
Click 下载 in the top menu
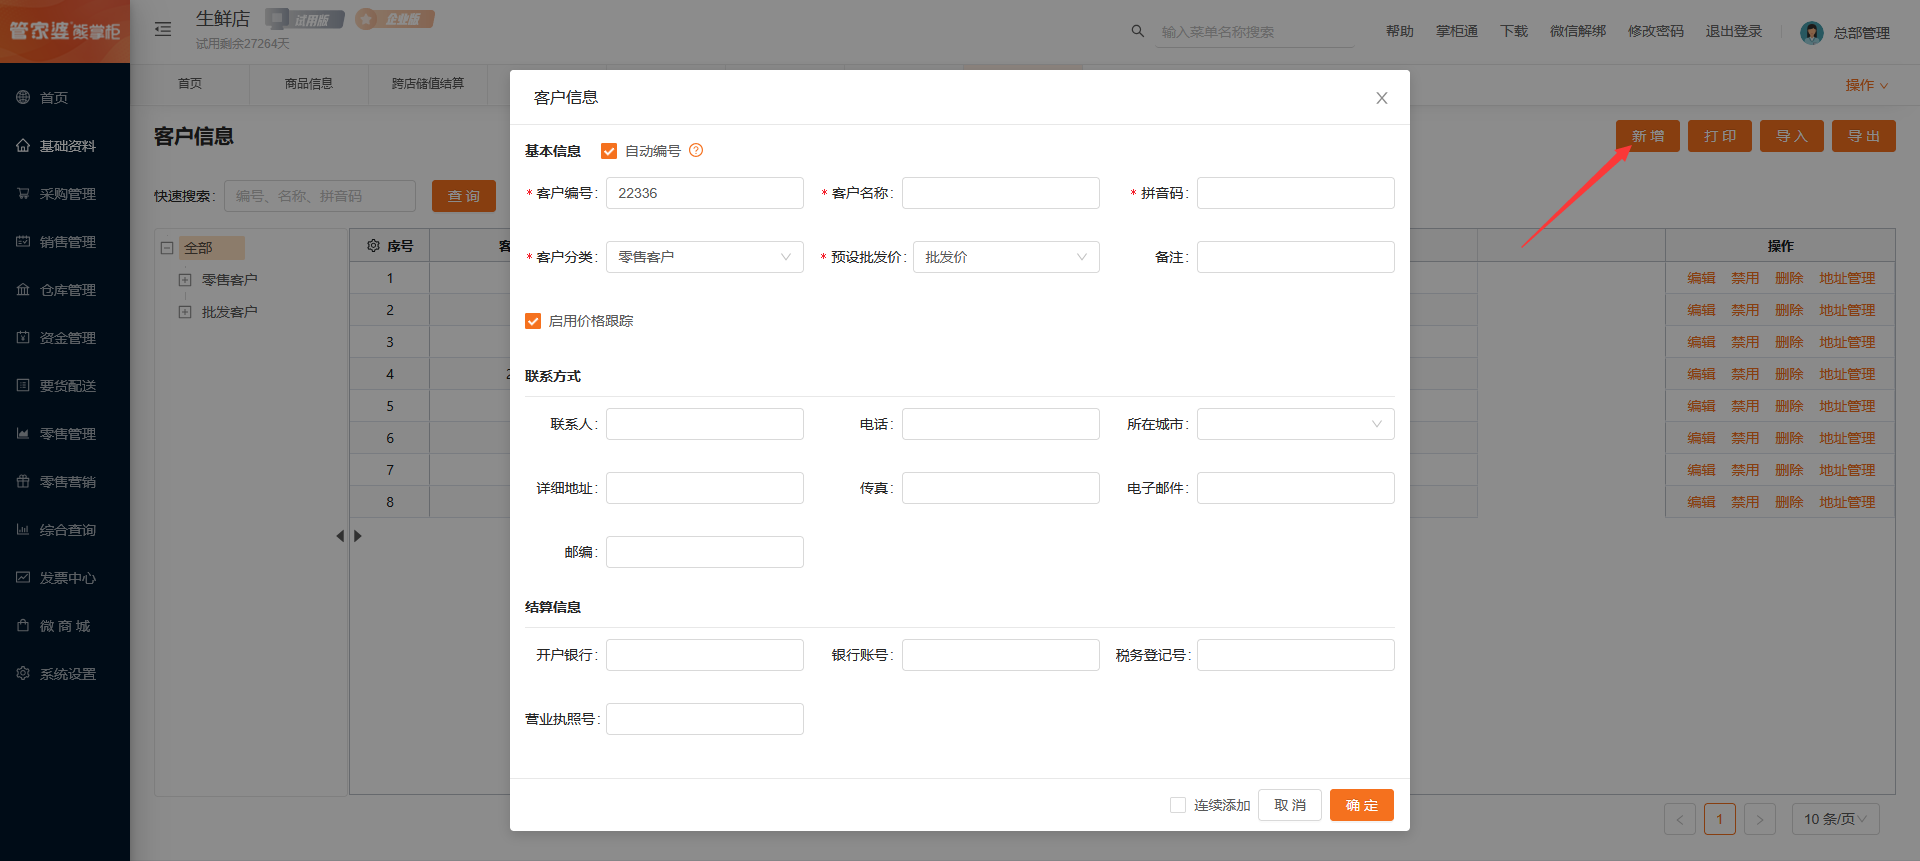pyautogui.click(x=1514, y=31)
